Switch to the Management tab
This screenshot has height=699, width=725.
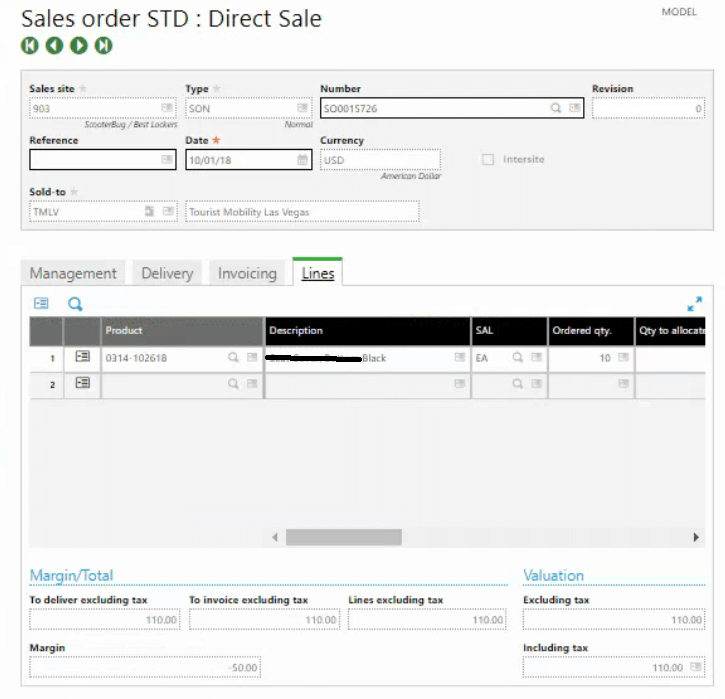point(73,273)
